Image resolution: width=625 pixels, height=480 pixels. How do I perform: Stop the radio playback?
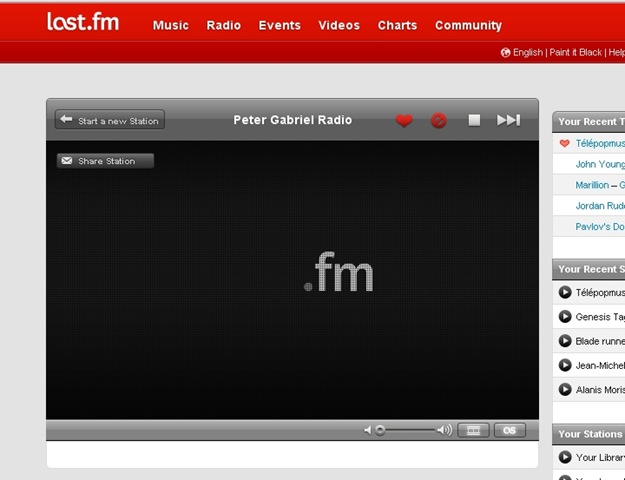pyautogui.click(x=474, y=120)
